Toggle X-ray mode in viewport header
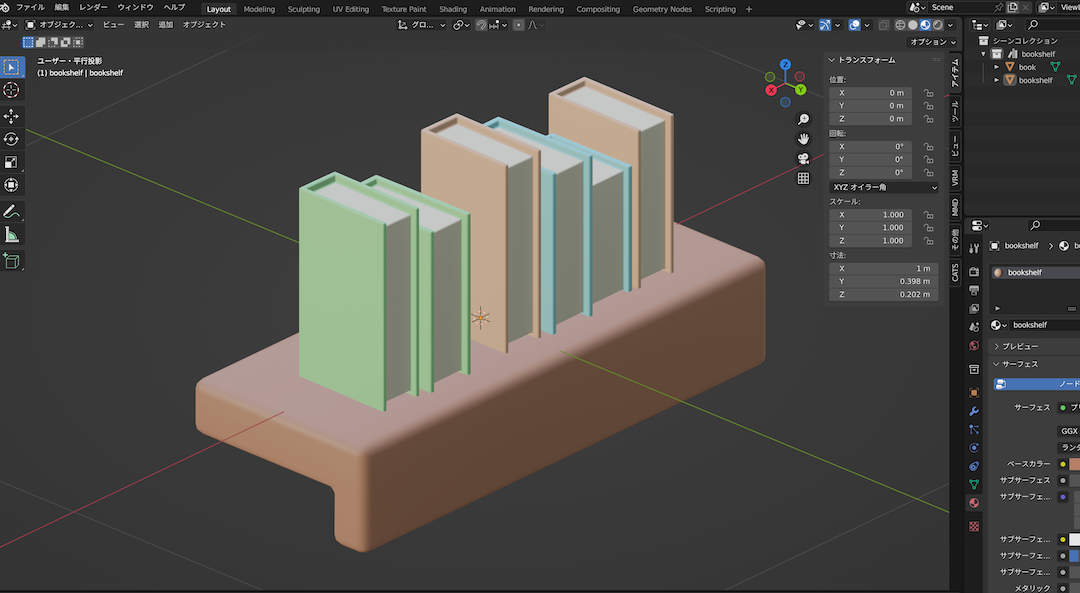1080x593 pixels. (x=884, y=25)
